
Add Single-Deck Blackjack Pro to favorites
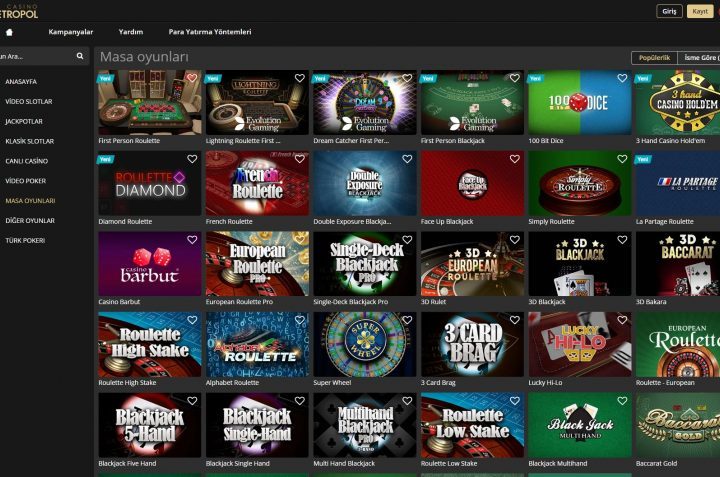[407, 240]
